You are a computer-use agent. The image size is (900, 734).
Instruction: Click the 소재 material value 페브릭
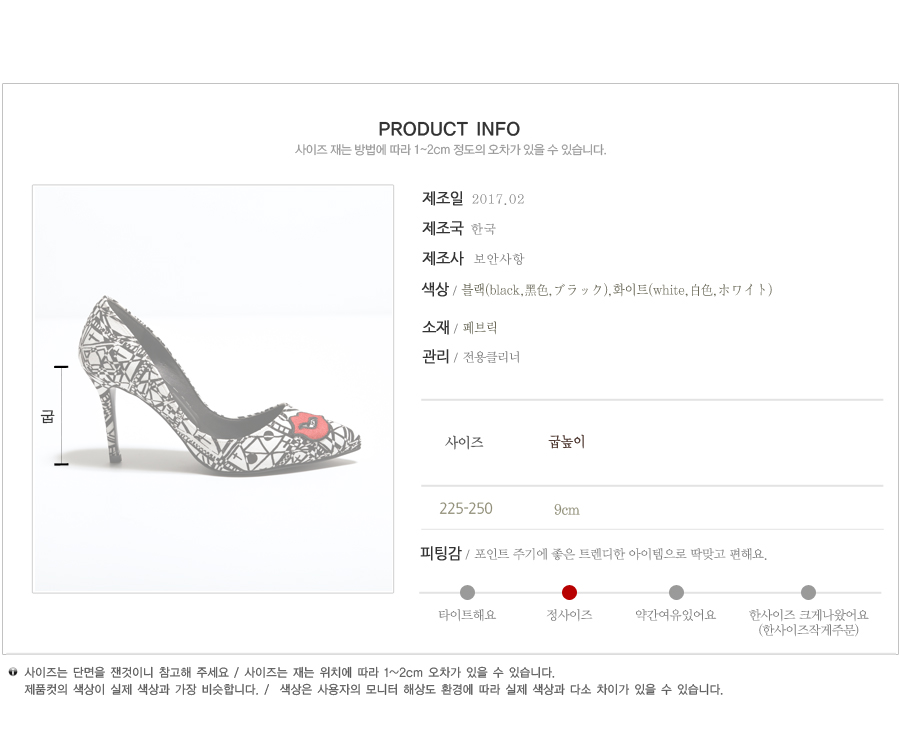click(x=480, y=327)
